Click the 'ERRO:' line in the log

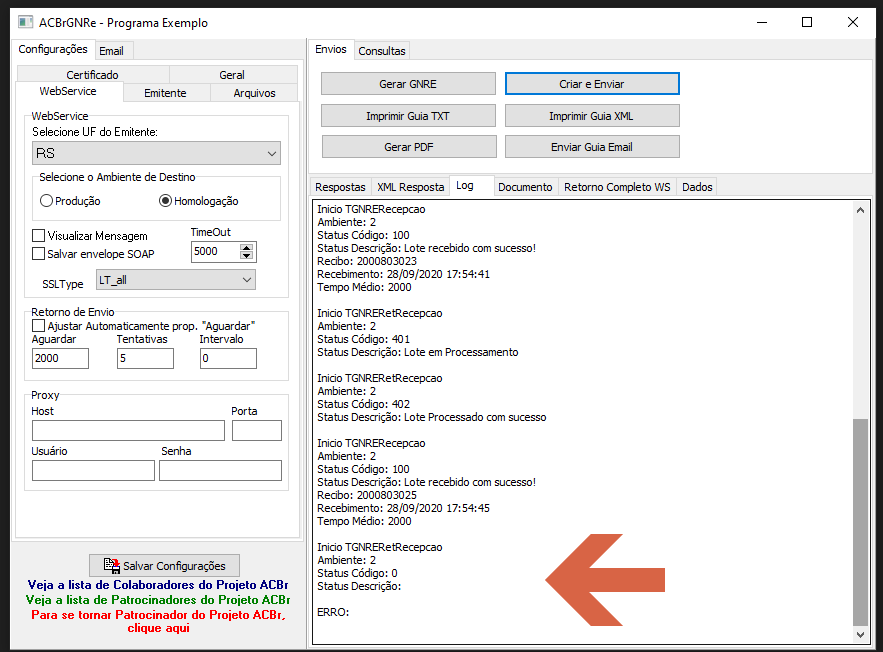(x=333, y=612)
